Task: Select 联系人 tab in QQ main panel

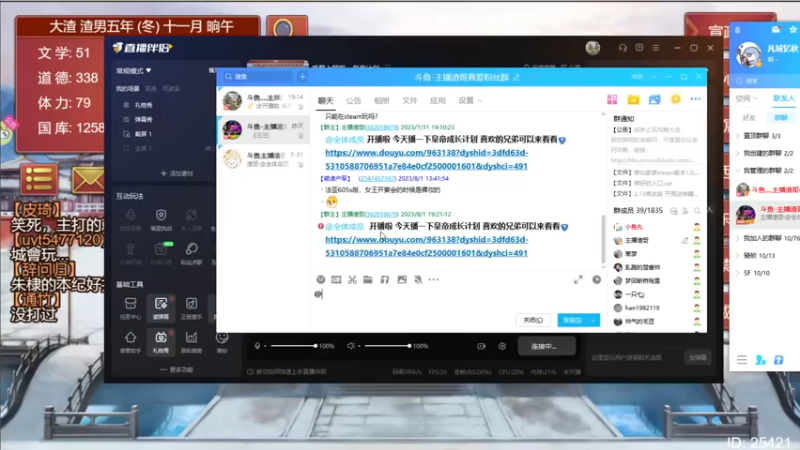Action: pyautogui.click(x=784, y=98)
